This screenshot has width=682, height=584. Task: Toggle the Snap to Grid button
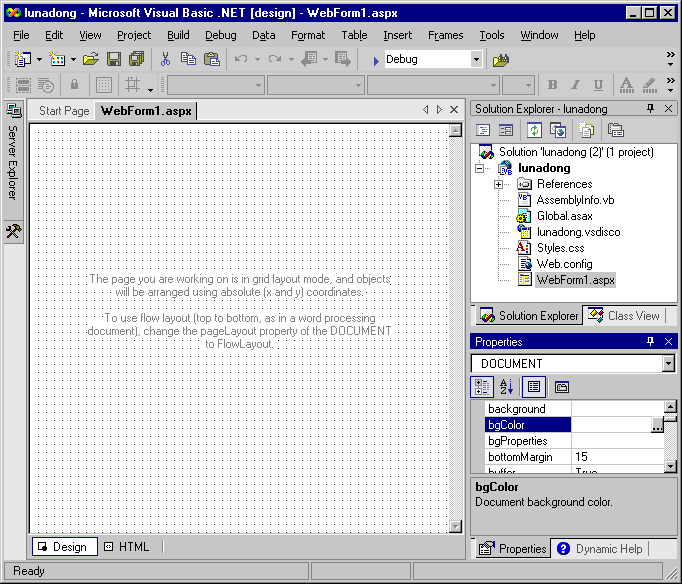pyautogui.click(x=132, y=84)
